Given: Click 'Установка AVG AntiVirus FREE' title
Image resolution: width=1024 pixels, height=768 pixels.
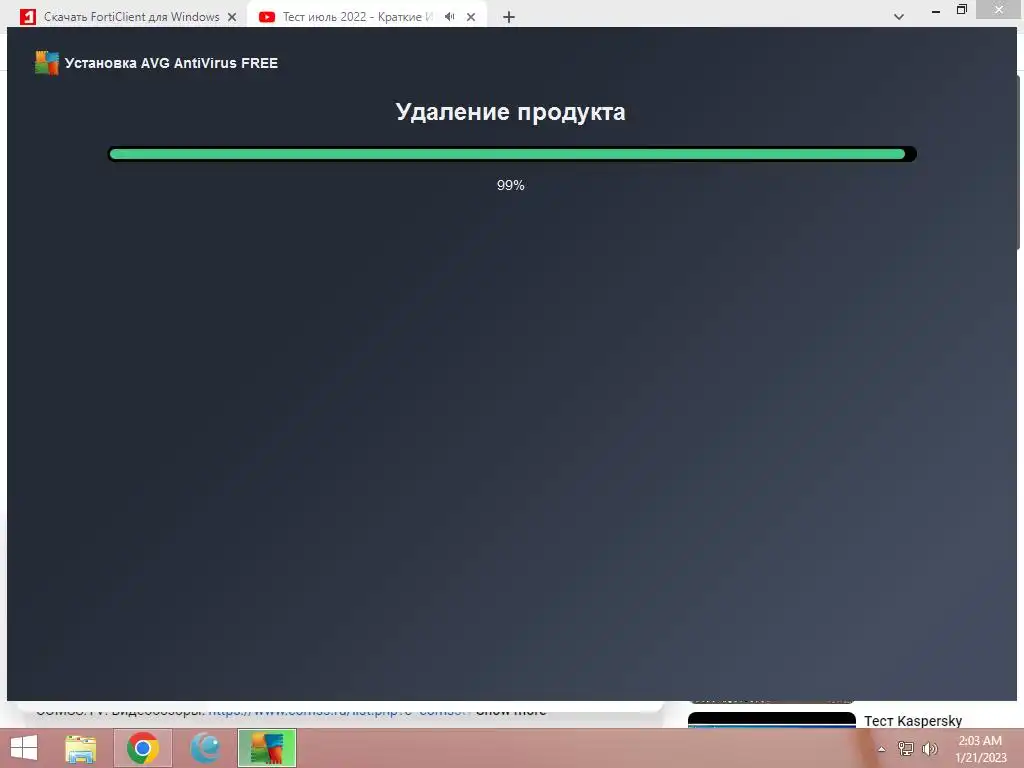Looking at the screenshot, I should (171, 63).
